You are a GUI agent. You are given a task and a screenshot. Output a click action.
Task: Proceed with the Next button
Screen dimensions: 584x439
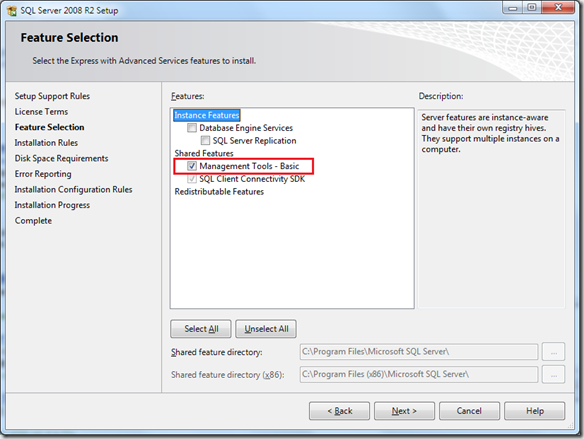pos(404,411)
